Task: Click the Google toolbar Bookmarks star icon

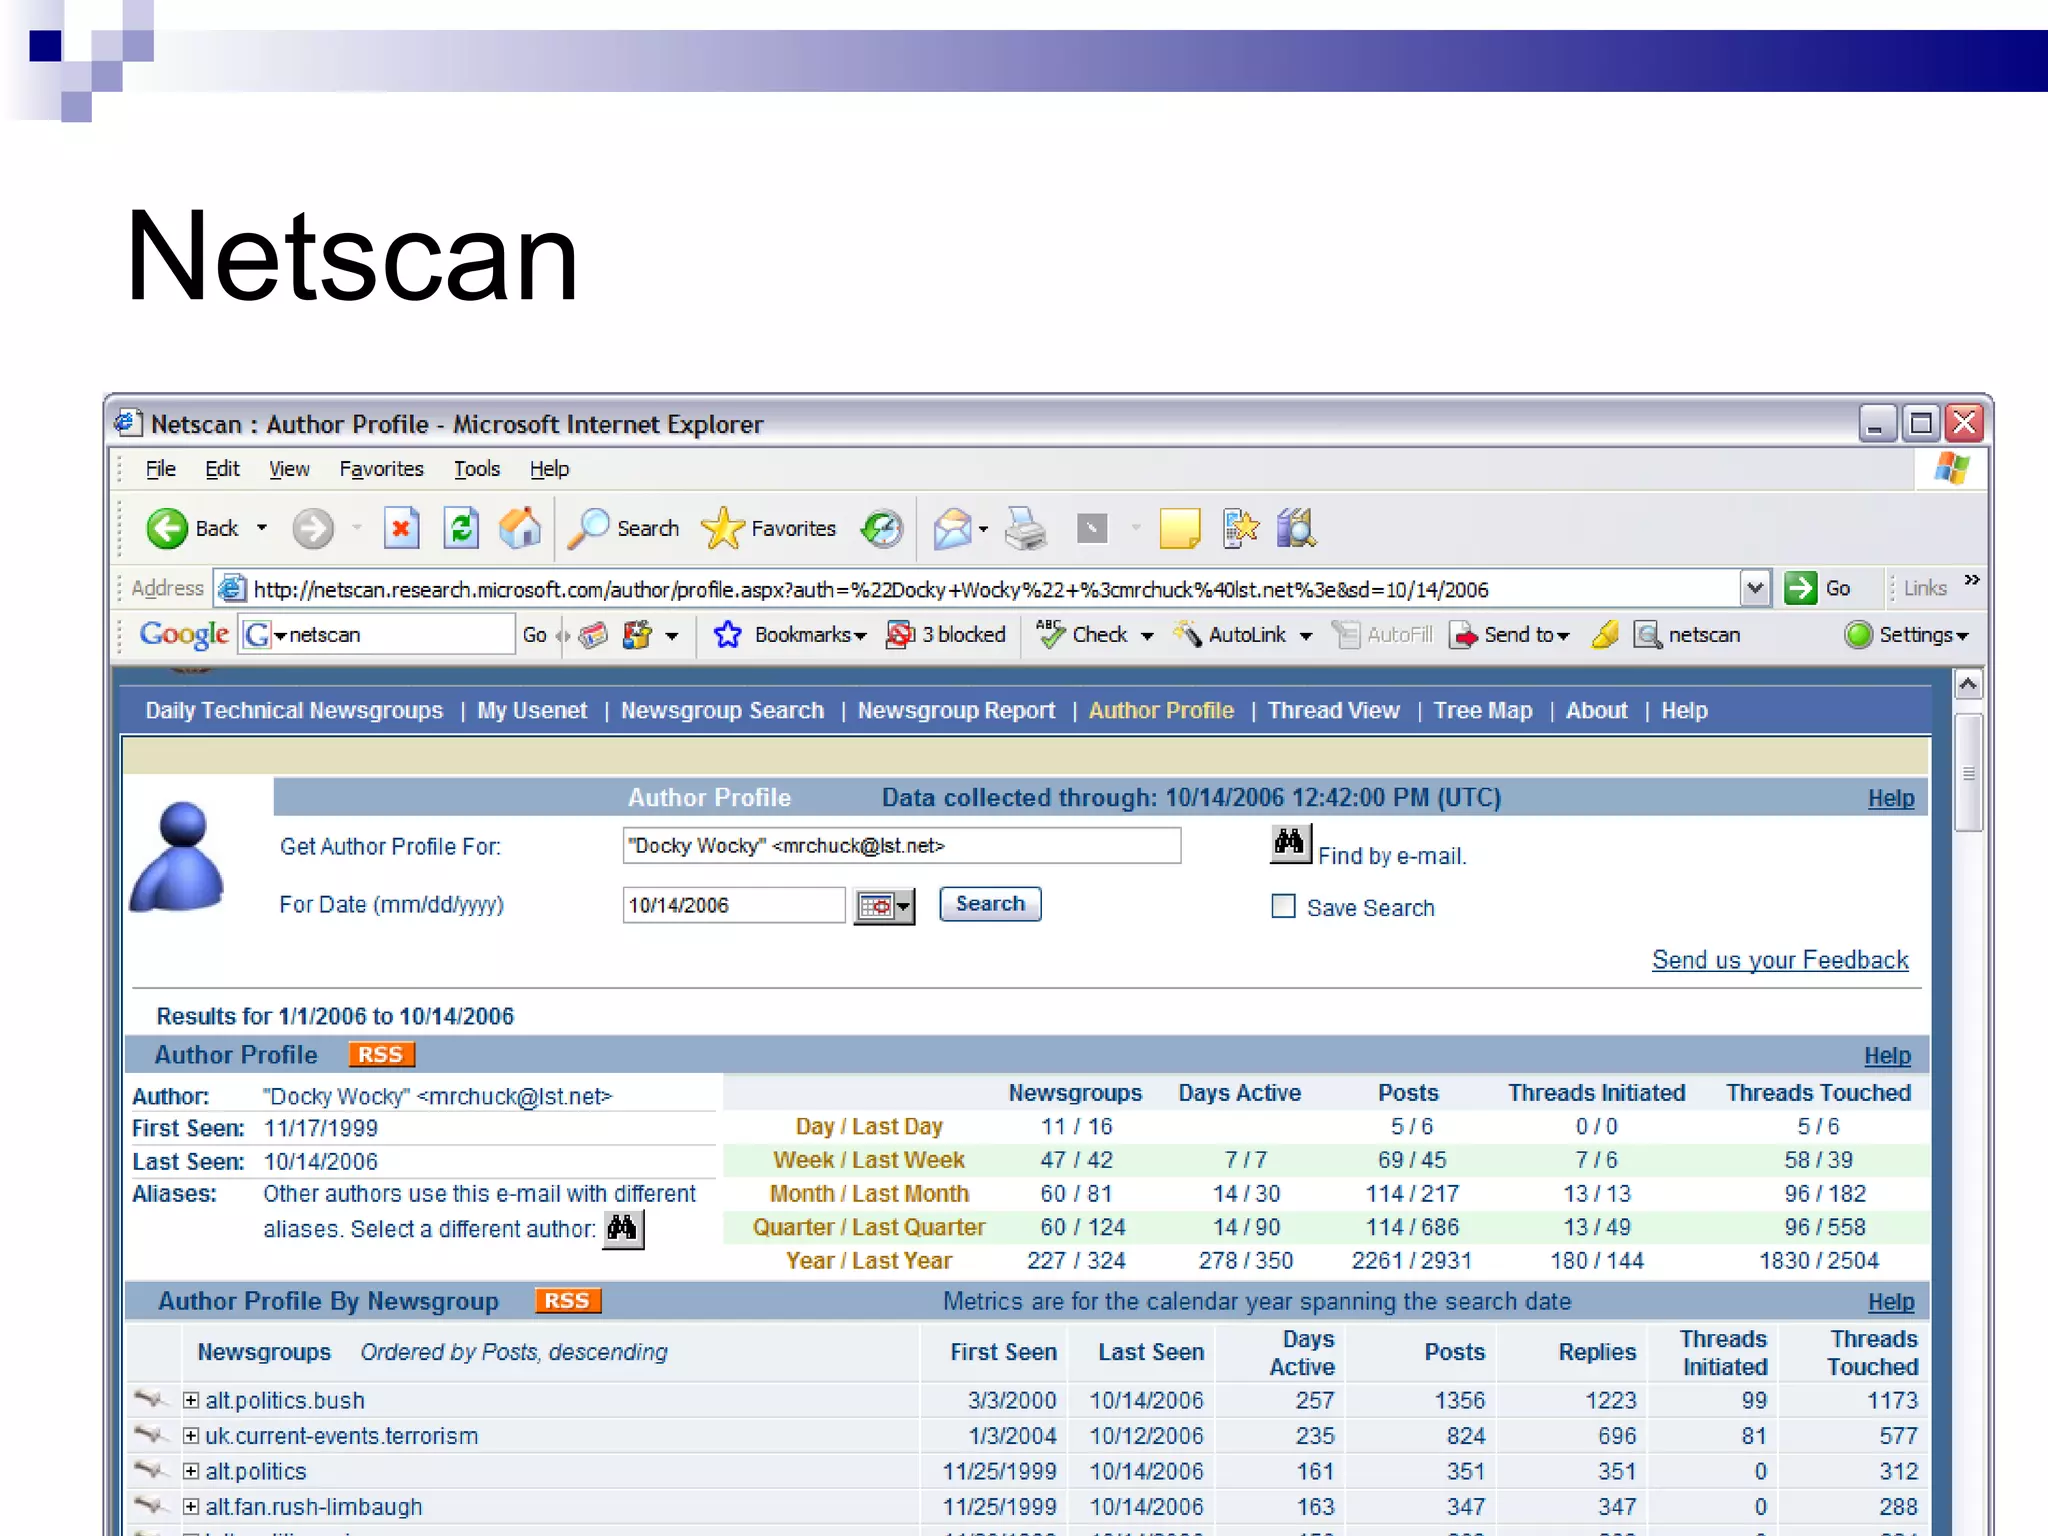Action: pyautogui.click(x=727, y=634)
